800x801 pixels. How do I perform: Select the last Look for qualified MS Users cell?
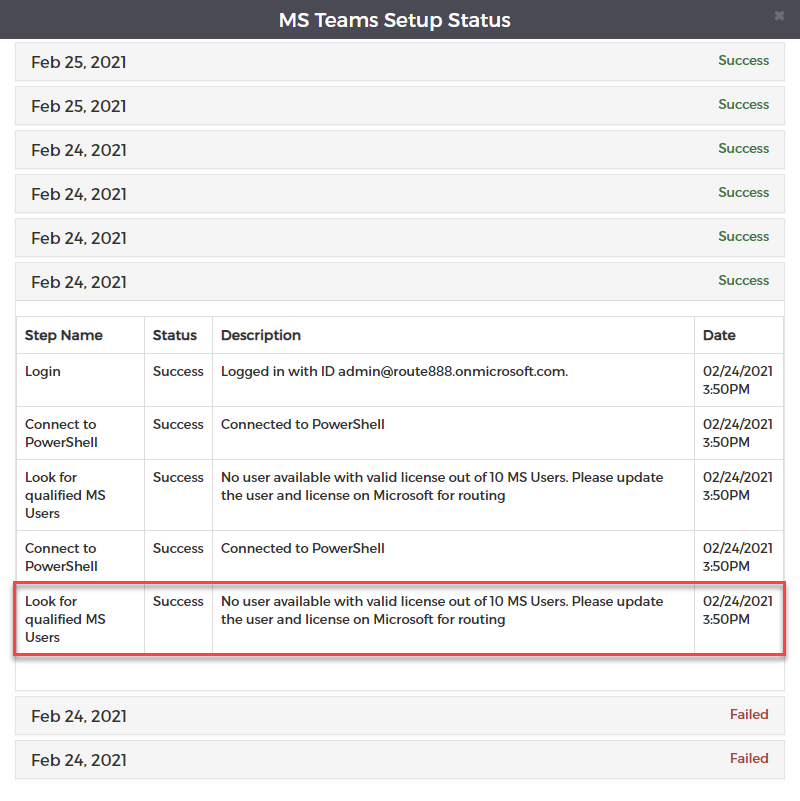click(x=80, y=619)
